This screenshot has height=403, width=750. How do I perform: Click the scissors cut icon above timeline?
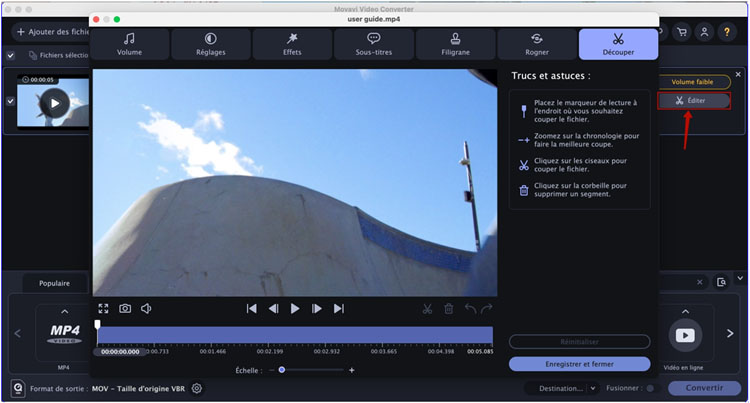[427, 309]
